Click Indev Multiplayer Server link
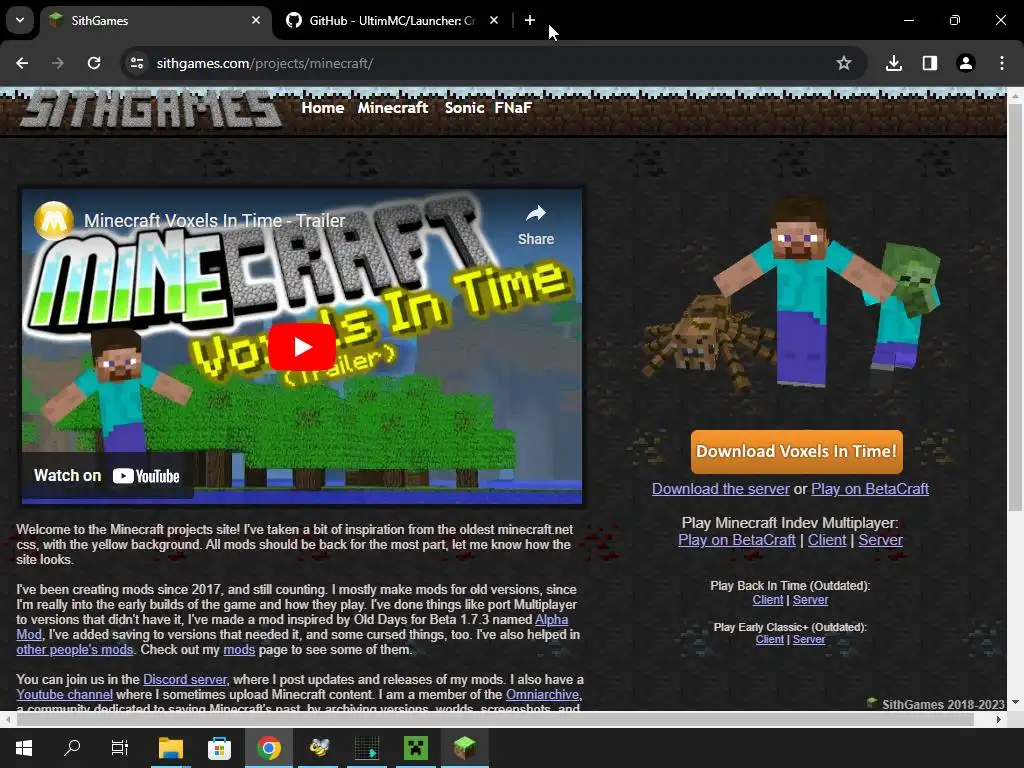 [880, 540]
